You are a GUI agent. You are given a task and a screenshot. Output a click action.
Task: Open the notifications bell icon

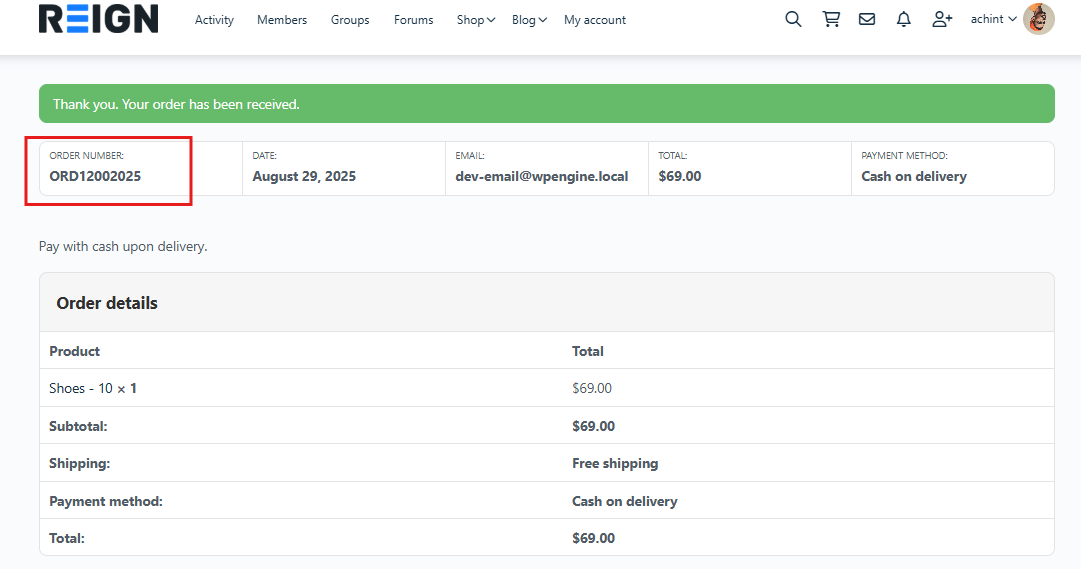coord(904,19)
